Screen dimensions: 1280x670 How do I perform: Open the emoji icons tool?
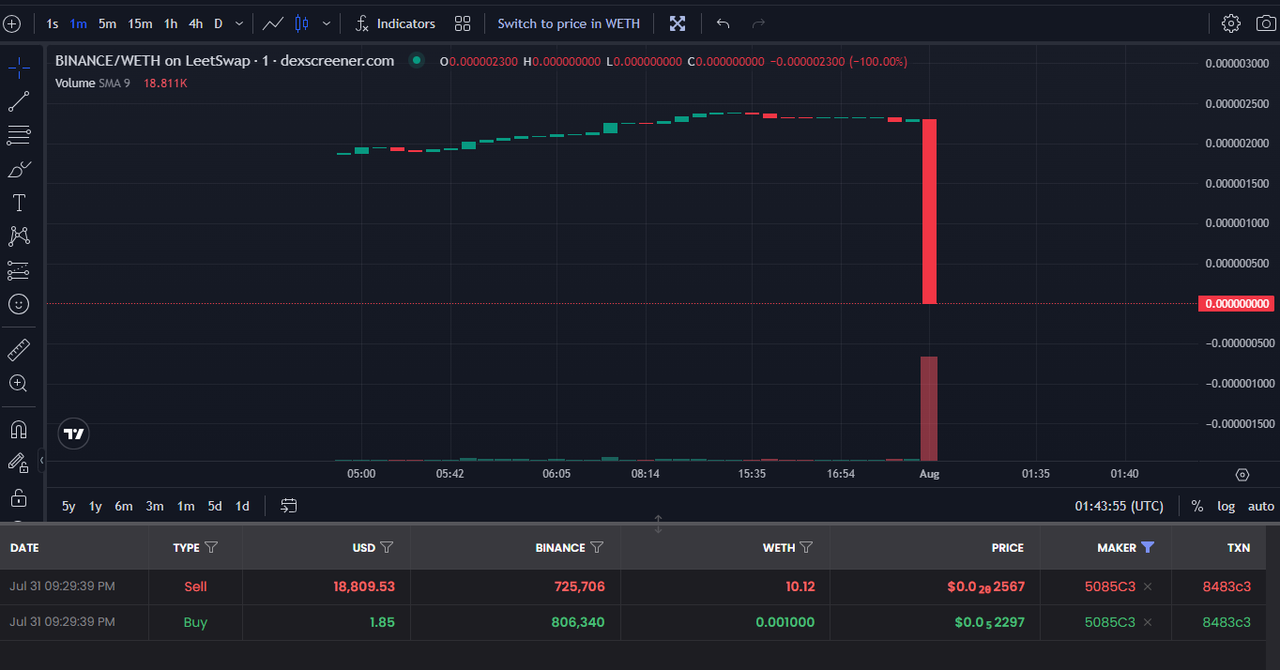coord(18,304)
